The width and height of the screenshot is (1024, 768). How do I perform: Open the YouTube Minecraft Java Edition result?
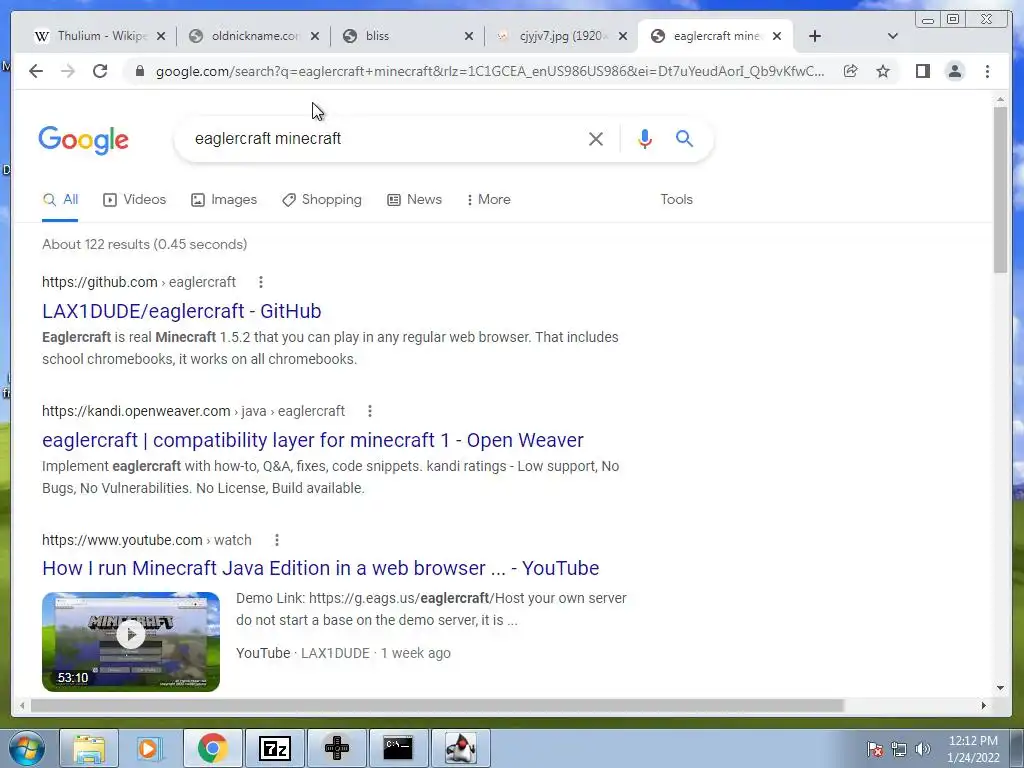(321, 568)
